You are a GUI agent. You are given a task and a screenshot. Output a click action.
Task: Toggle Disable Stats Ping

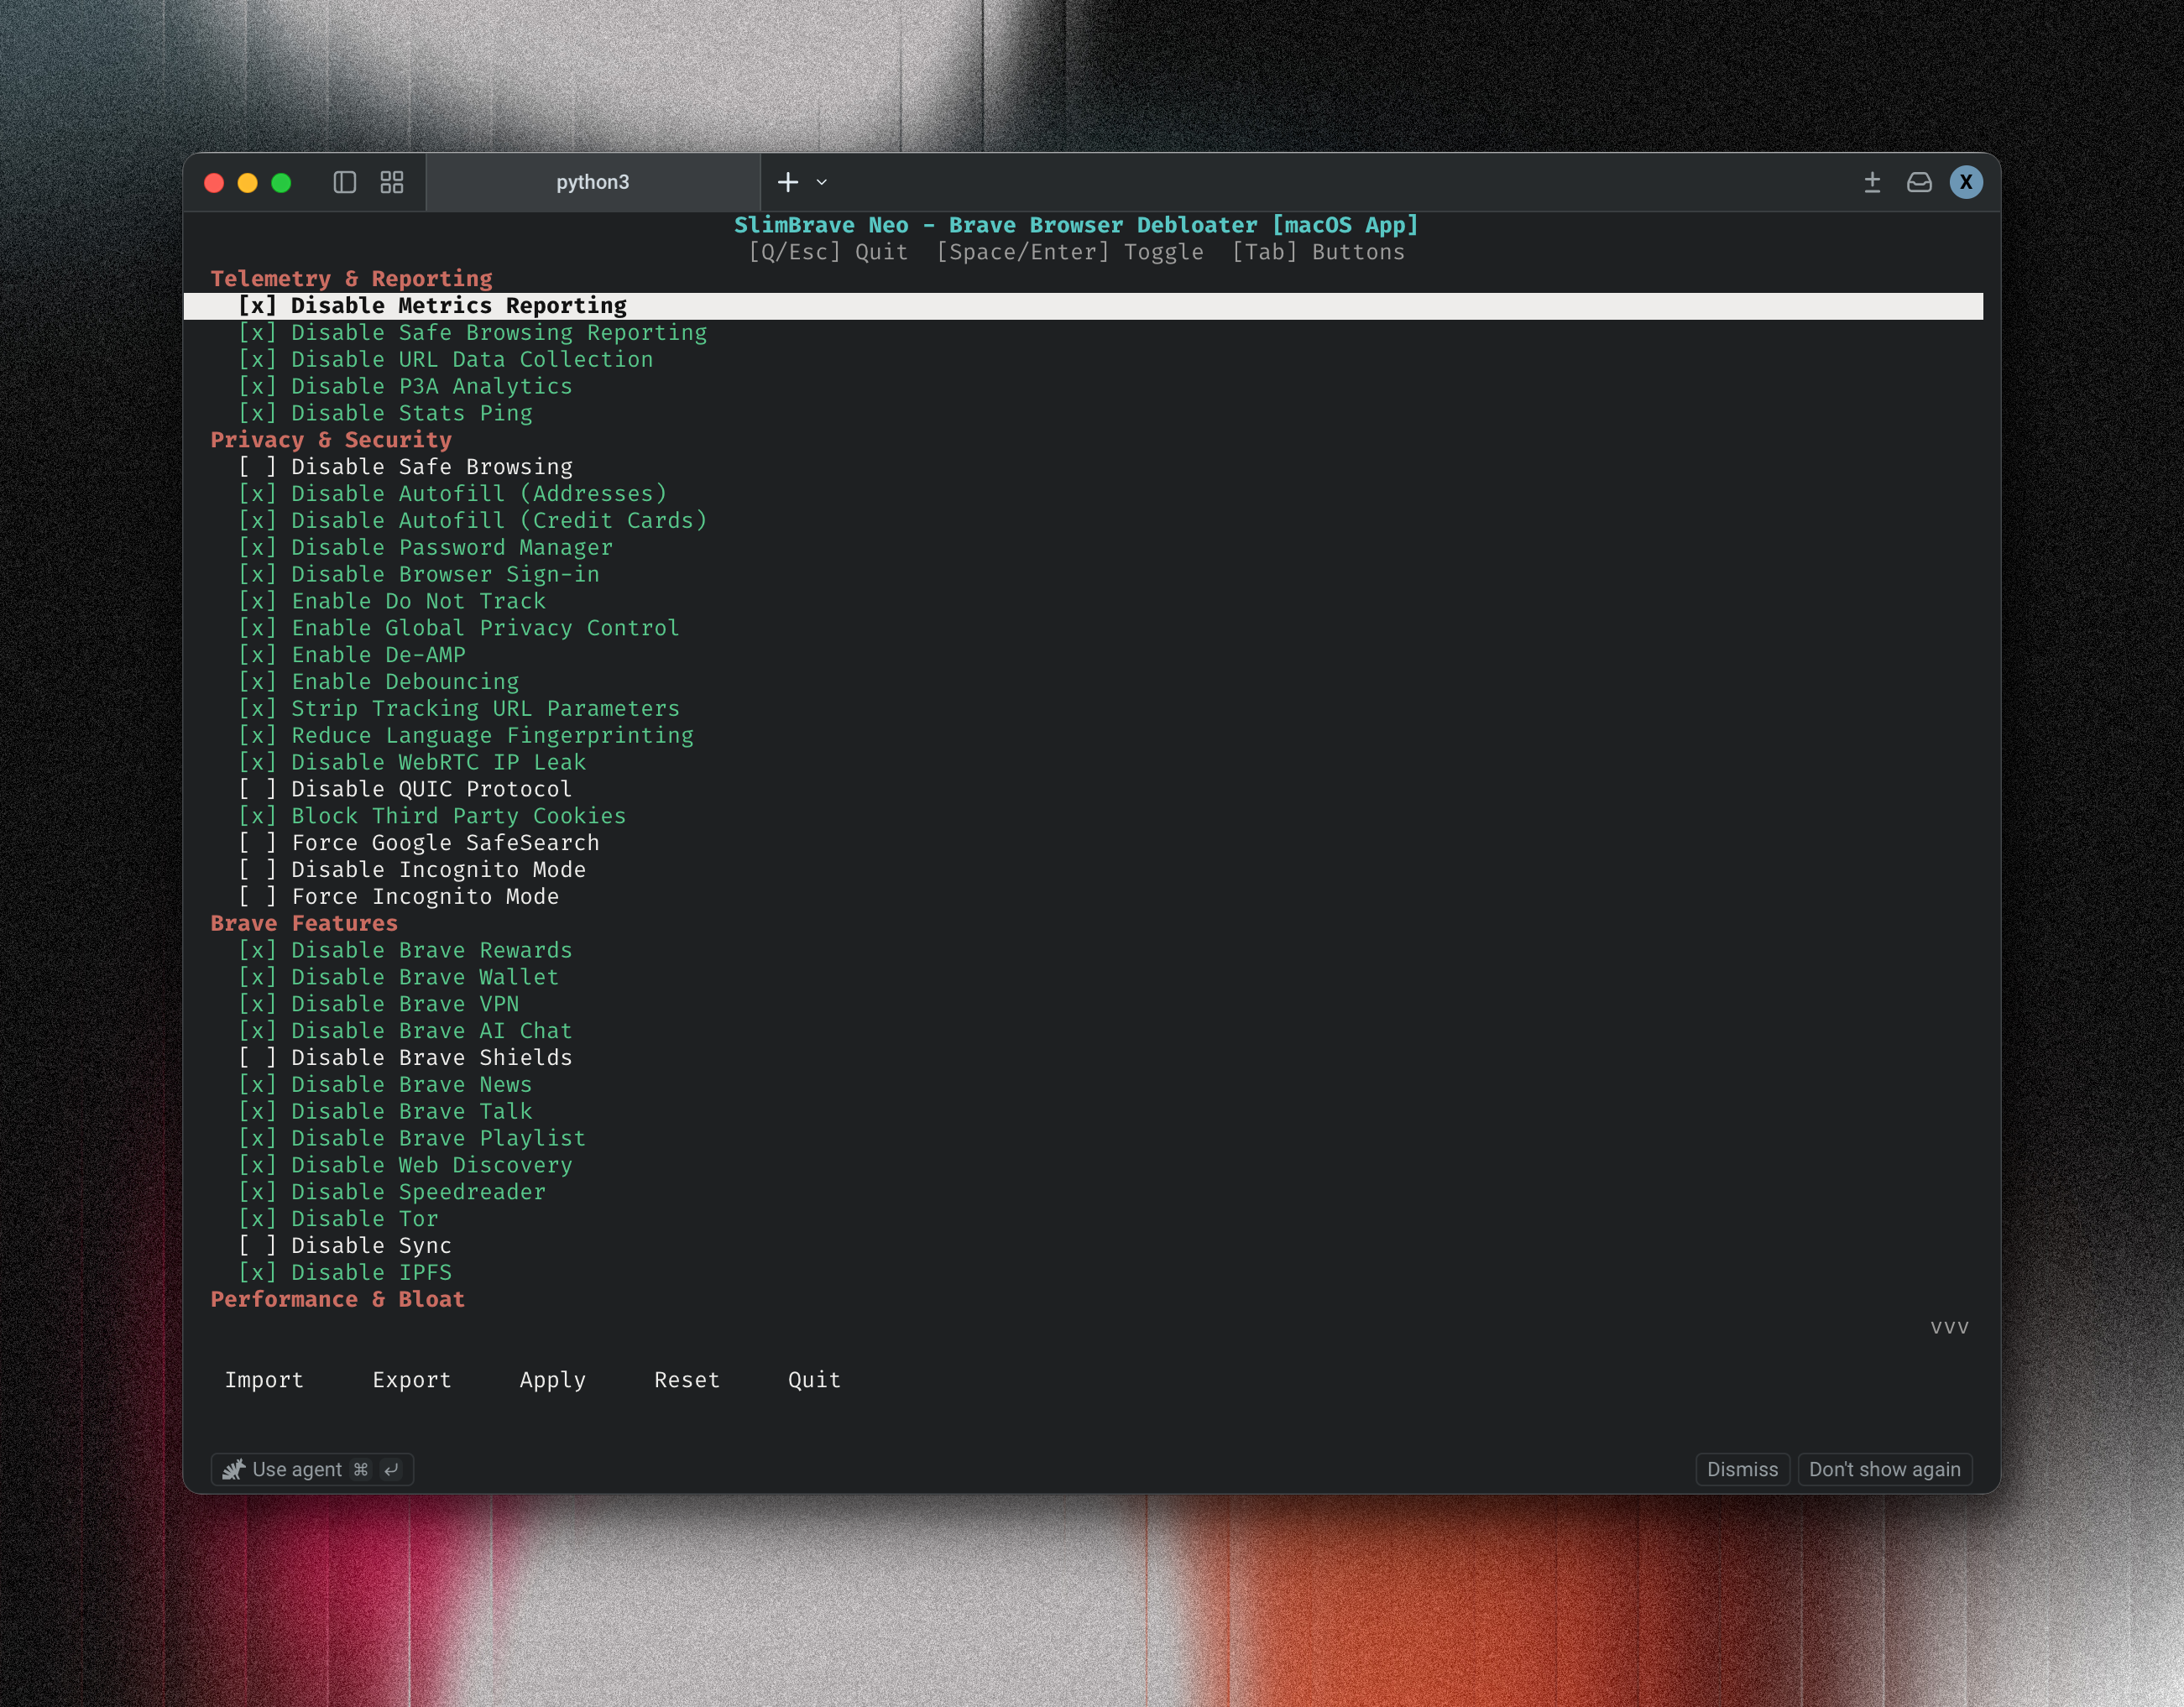pos(385,414)
